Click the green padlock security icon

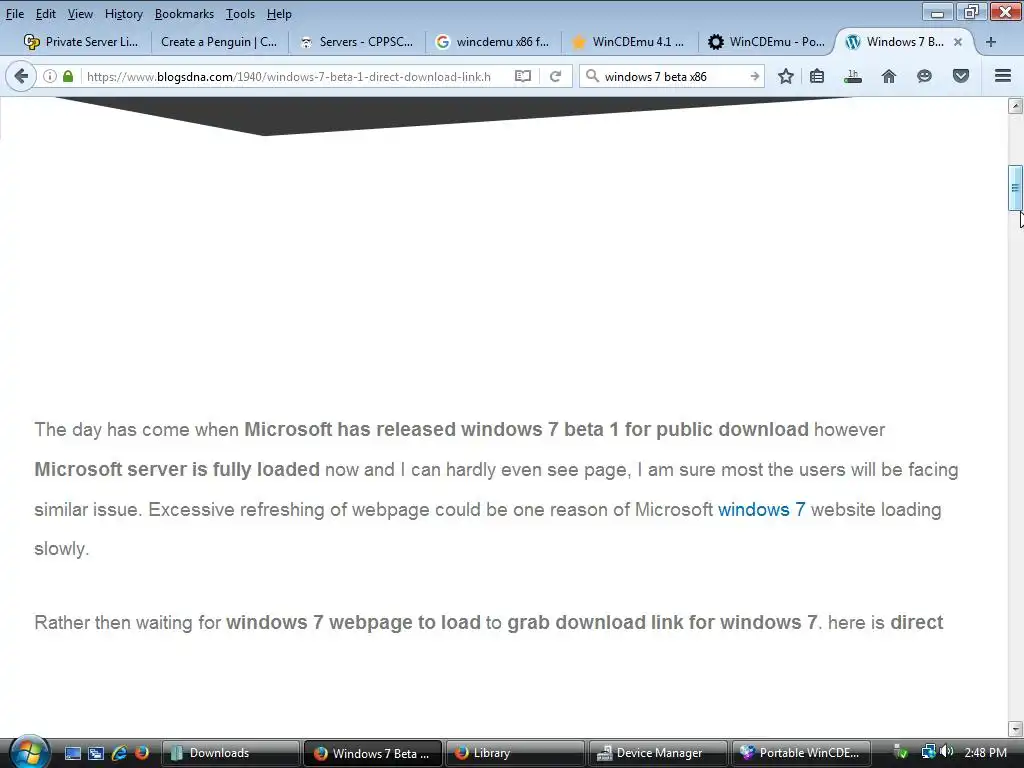[68, 76]
